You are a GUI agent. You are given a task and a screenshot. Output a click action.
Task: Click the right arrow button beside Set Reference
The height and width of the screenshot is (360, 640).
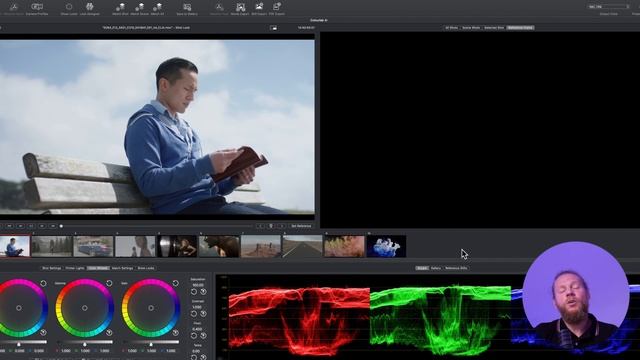pyautogui.click(x=282, y=226)
